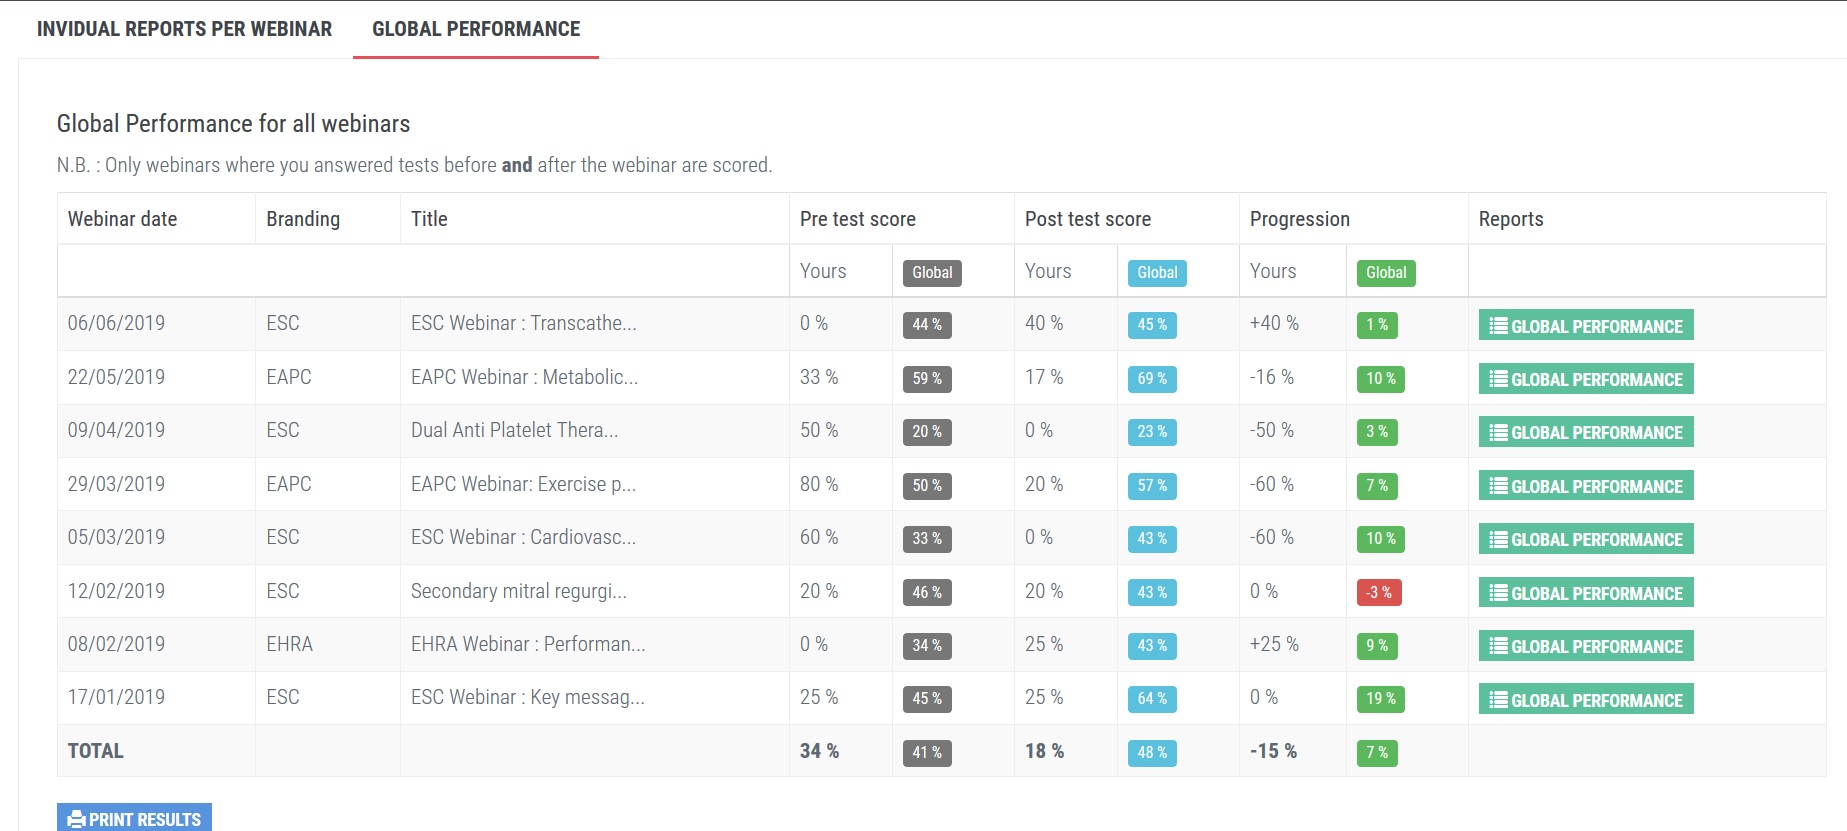
Task: Click the printer icon on Print Results
Action: point(76,820)
